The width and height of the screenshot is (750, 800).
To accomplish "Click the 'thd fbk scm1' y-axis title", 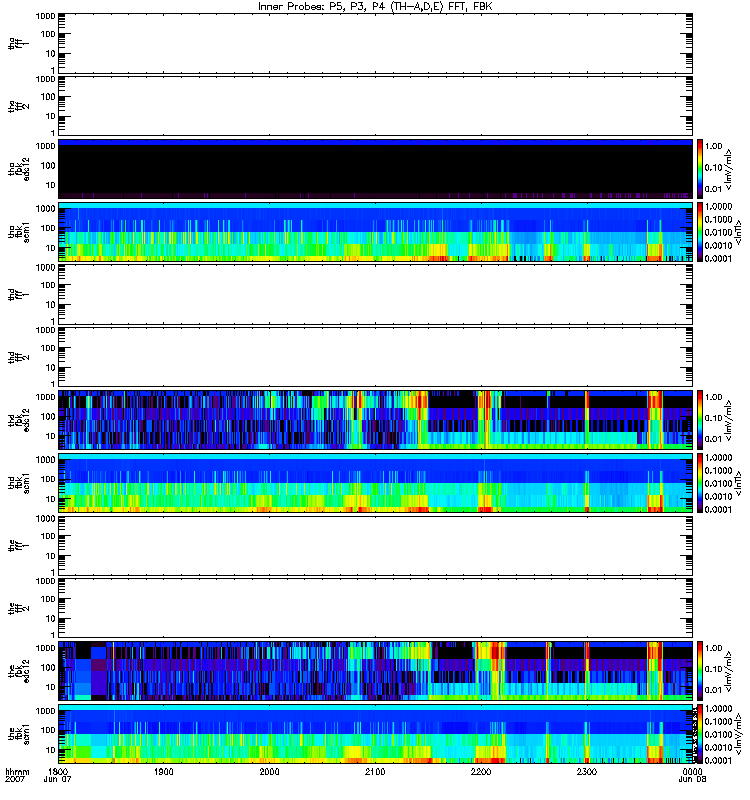I will click(18, 483).
